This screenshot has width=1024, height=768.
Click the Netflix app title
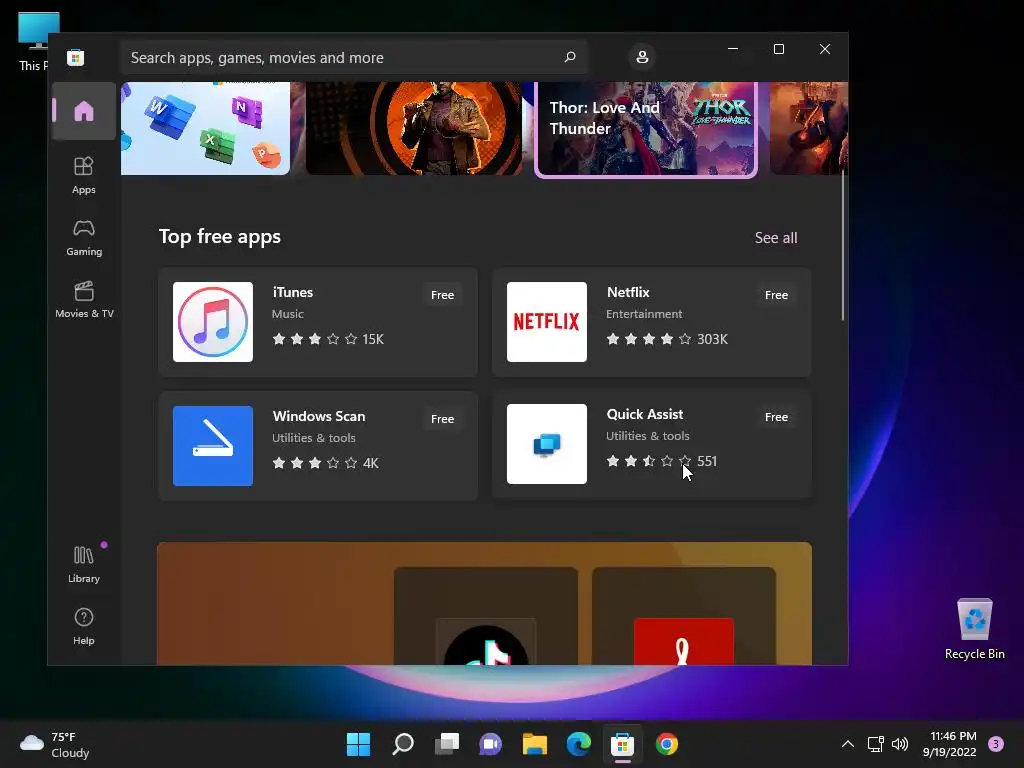click(x=628, y=293)
